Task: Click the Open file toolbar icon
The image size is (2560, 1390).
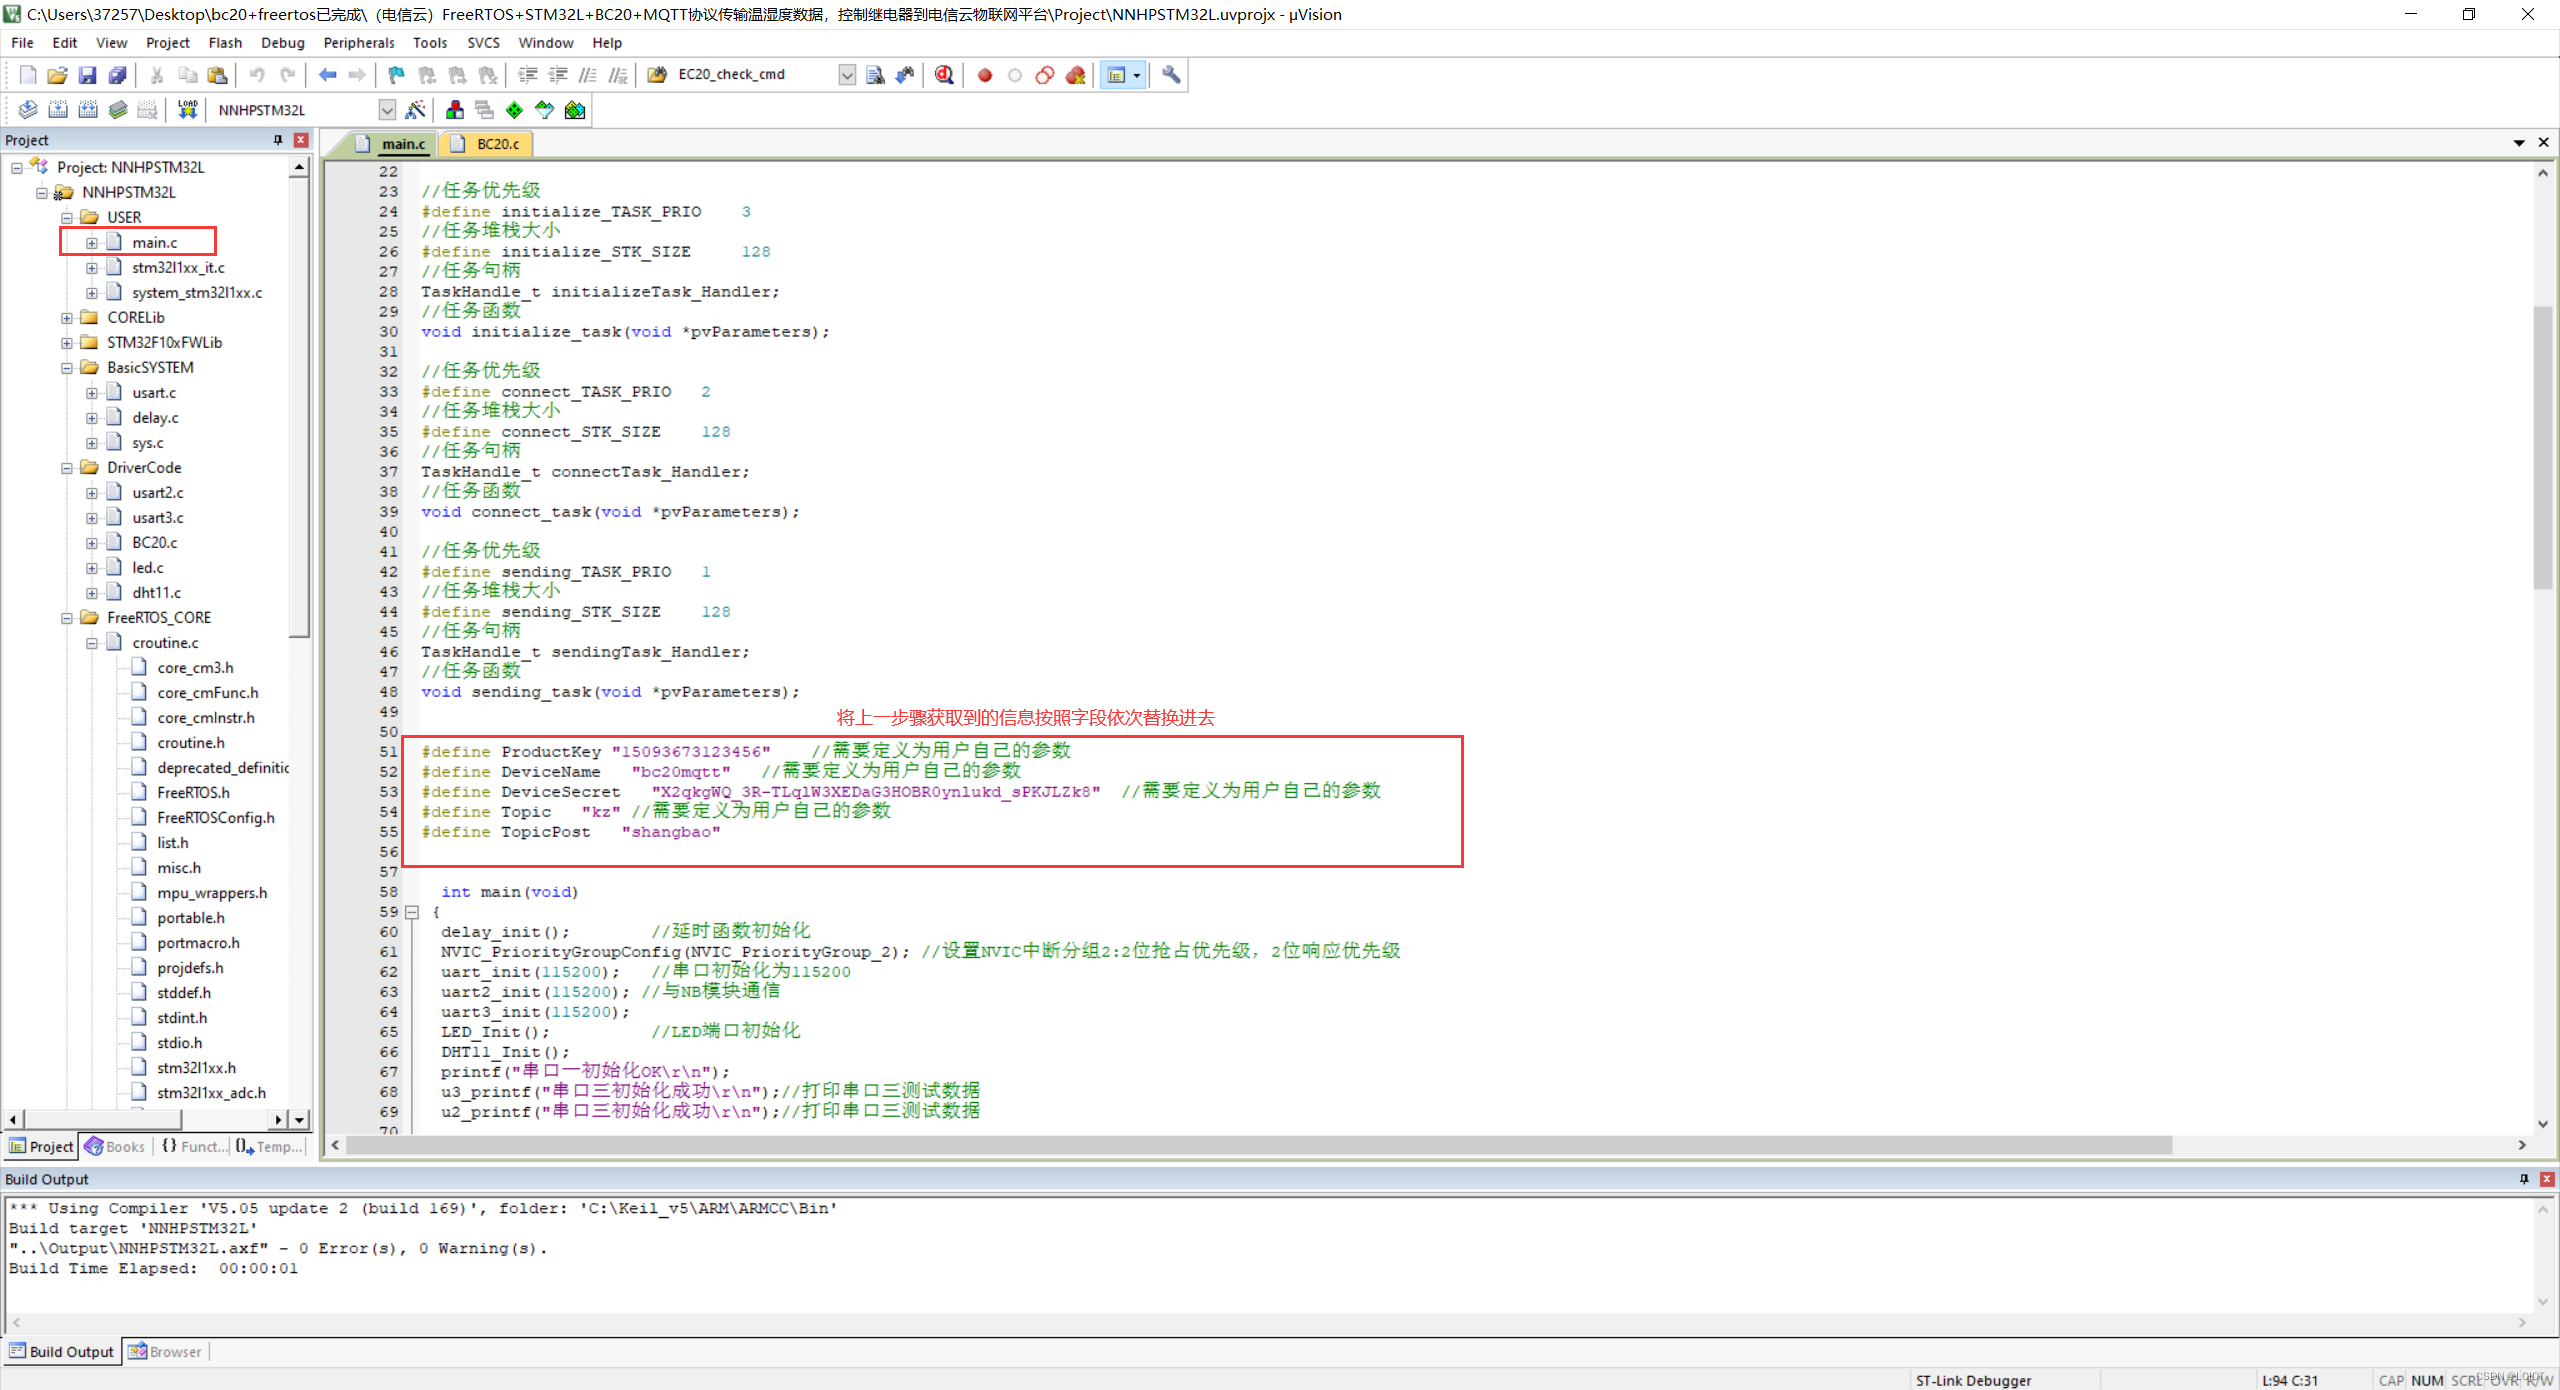Action: [58, 75]
